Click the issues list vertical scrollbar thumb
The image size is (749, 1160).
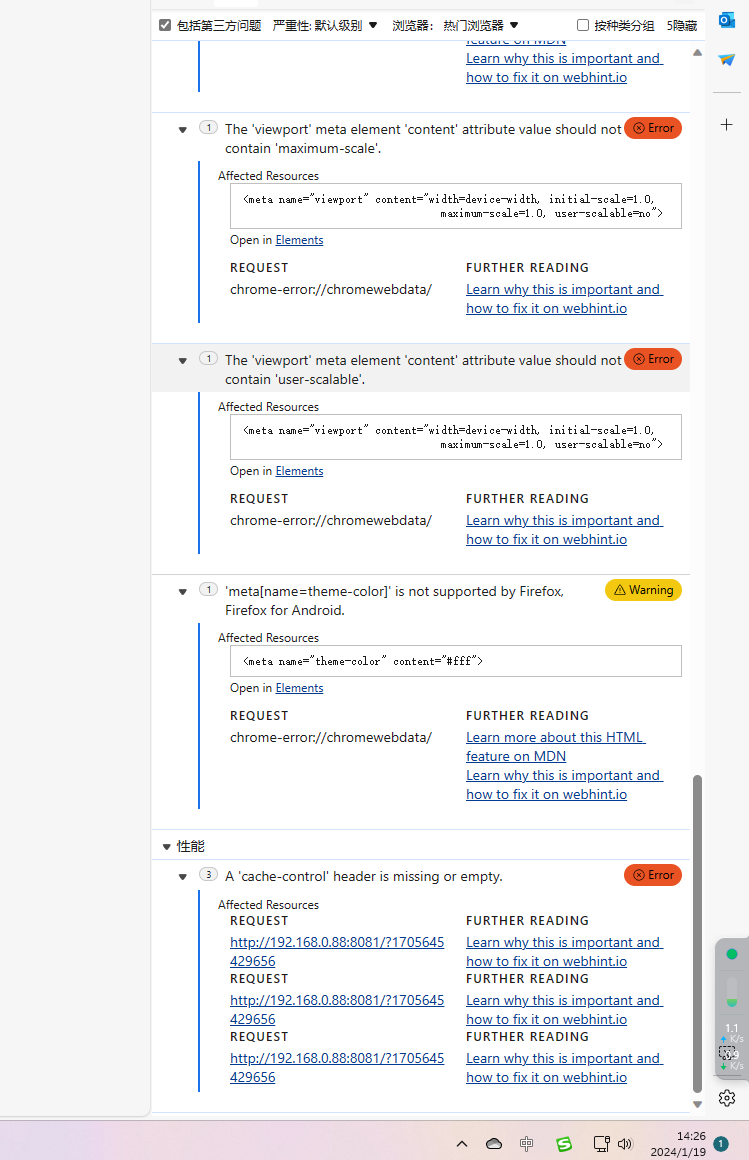coord(697,930)
